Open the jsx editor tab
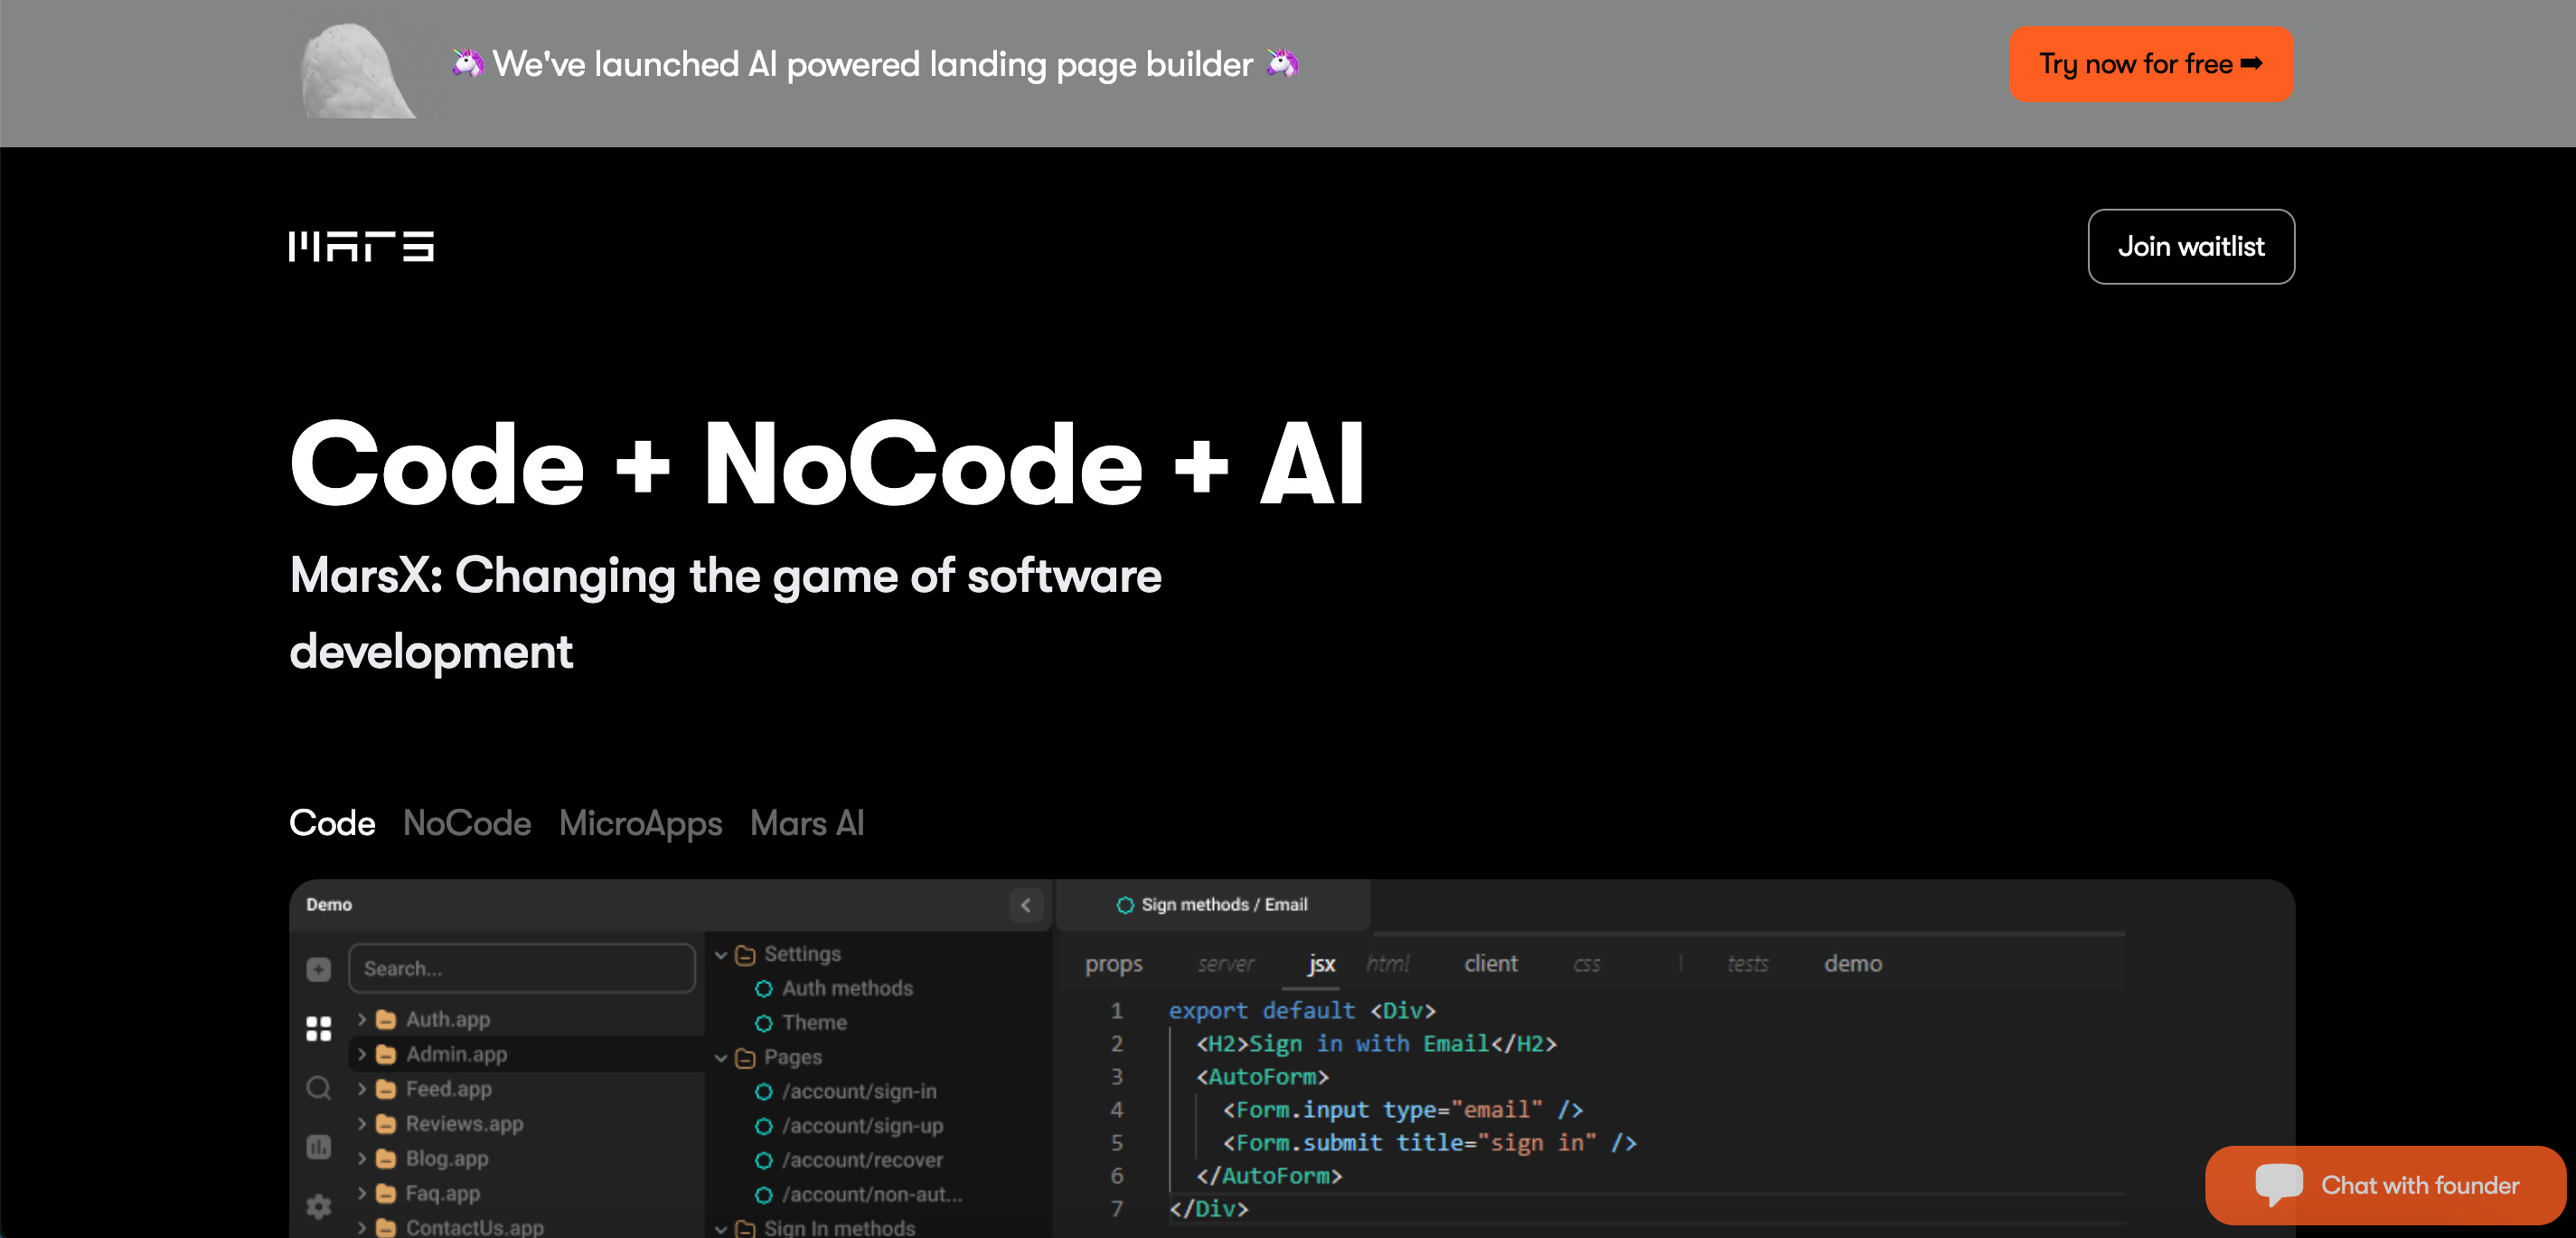The image size is (2576, 1238). coord(1321,964)
